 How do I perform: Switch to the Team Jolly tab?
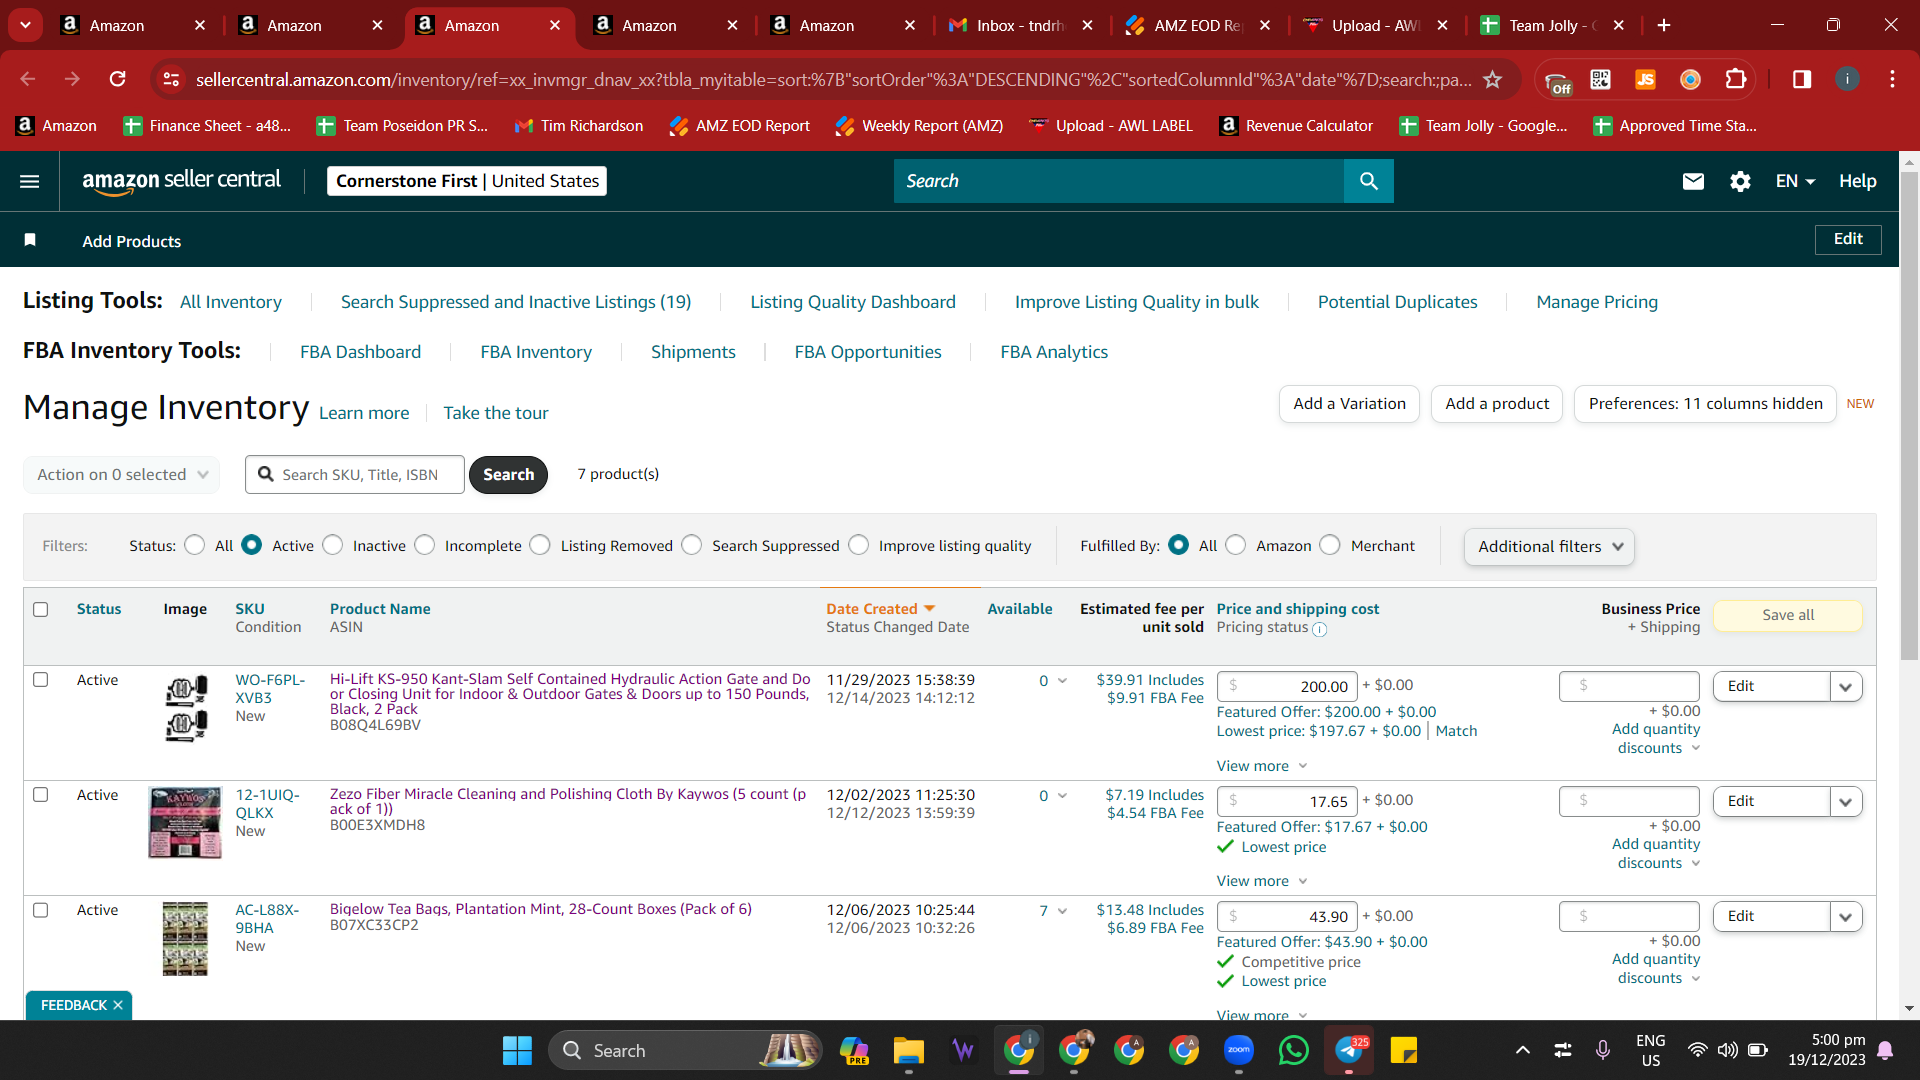coord(1553,25)
